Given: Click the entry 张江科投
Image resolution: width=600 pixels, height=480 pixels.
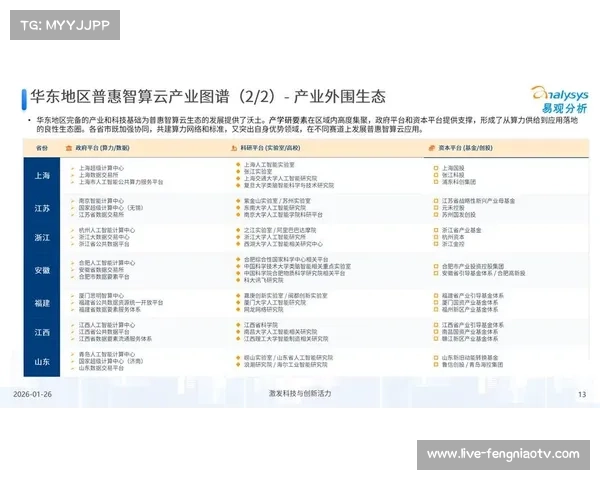Looking at the screenshot, I should click(x=453, y=175).
